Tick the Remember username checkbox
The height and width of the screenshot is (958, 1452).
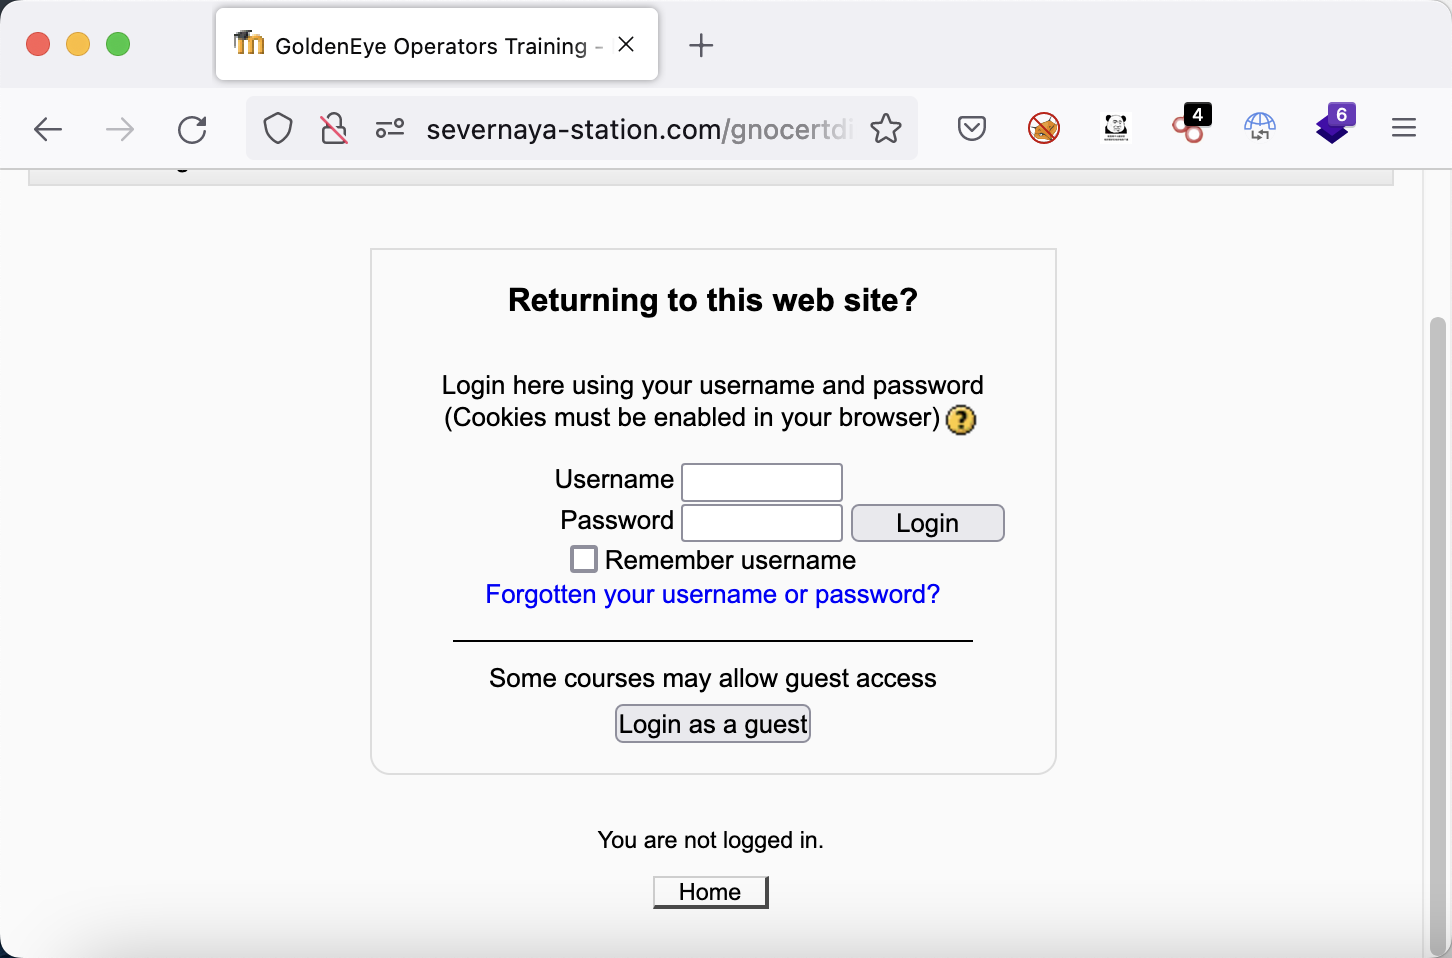pyautogui.click(x=584, y=559)
